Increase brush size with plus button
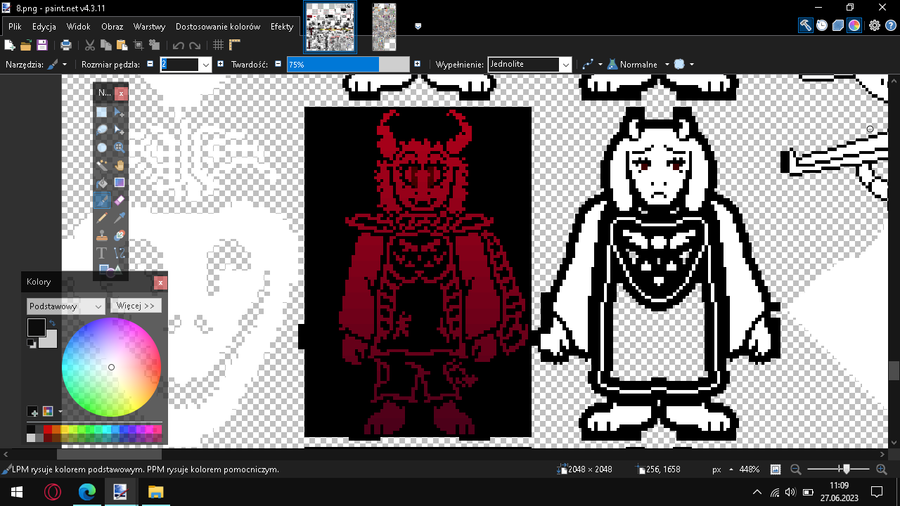The height and width of the screenshot is (506, 900). coord(220,64)
